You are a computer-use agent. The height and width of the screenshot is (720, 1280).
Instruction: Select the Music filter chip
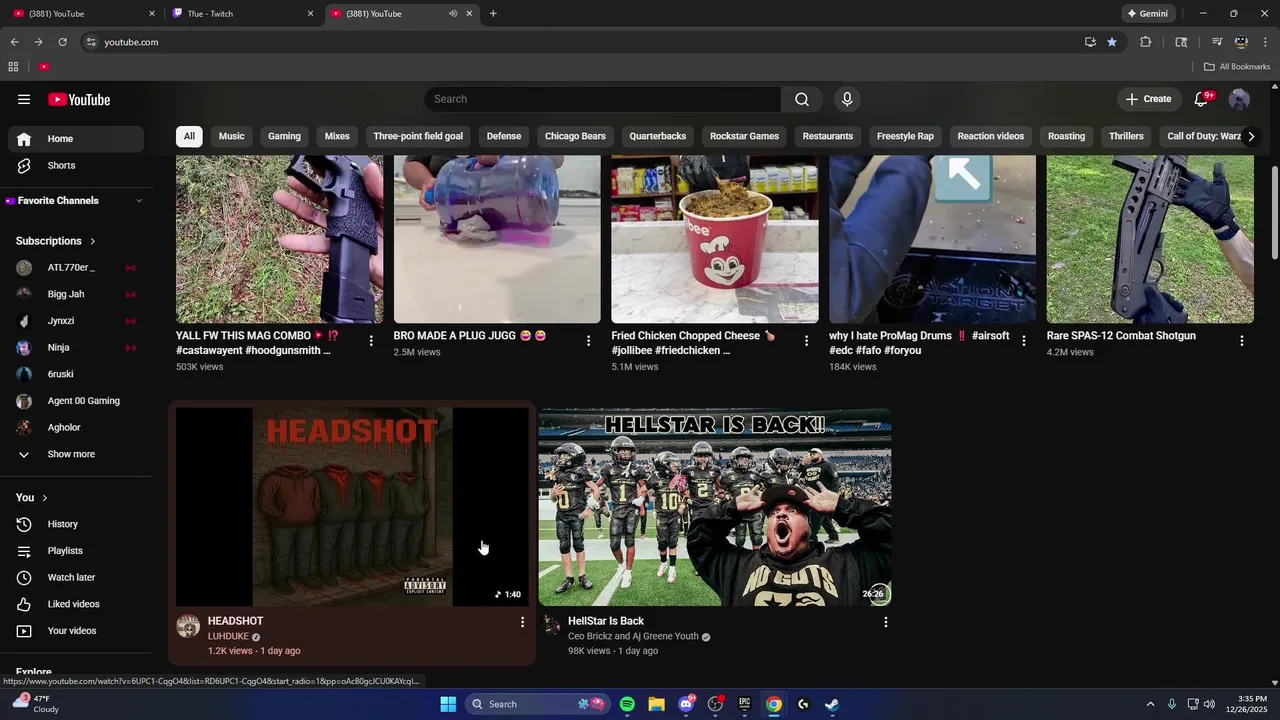tap(232, 136)
